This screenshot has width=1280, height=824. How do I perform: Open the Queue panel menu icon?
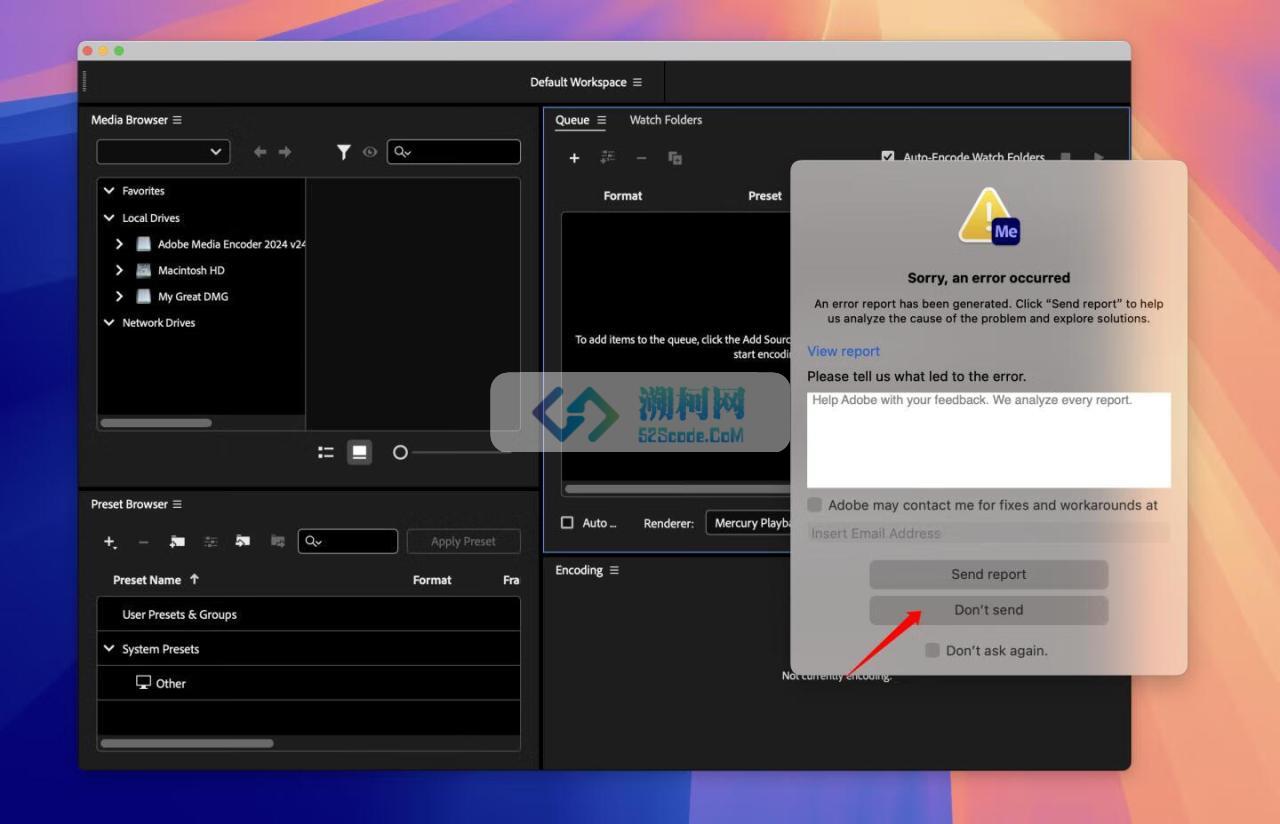pyautogui.click(x=601, y=120)
